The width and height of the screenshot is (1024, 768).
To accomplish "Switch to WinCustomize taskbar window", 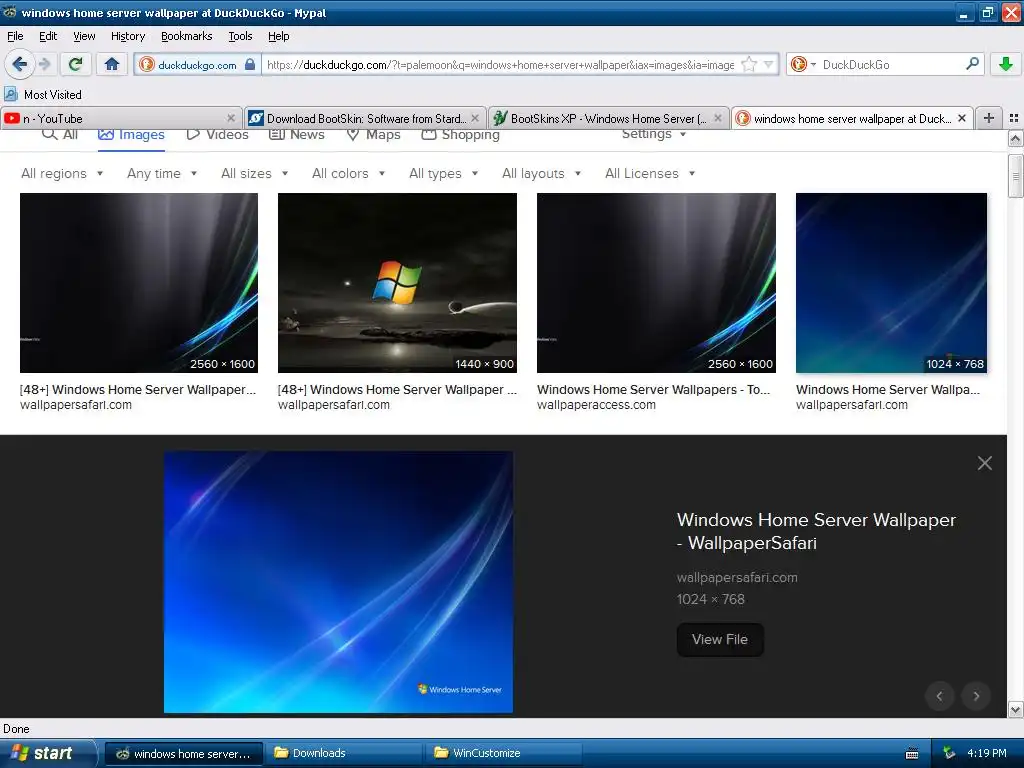I will click(x=505, y=753).
